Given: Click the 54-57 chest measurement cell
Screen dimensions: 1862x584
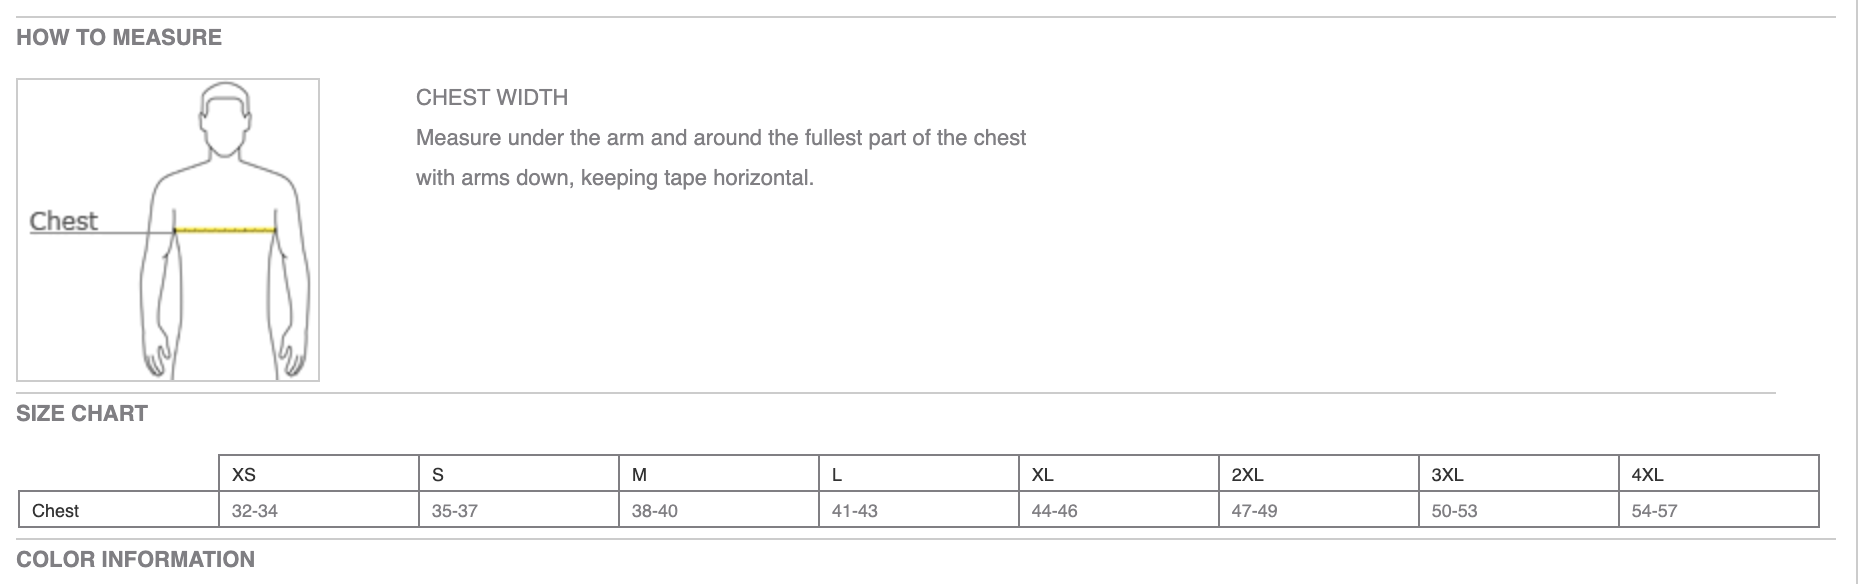Looking at the screenshot, I should point(1654,511).
